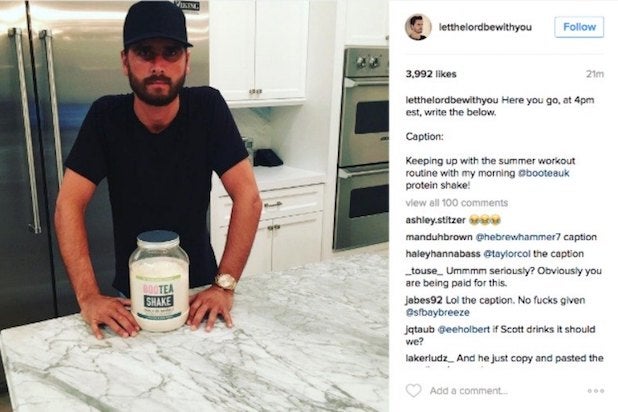Expand view all 100 comments
The width and height of the screenshot is (618, 412).
pos(456,203)
